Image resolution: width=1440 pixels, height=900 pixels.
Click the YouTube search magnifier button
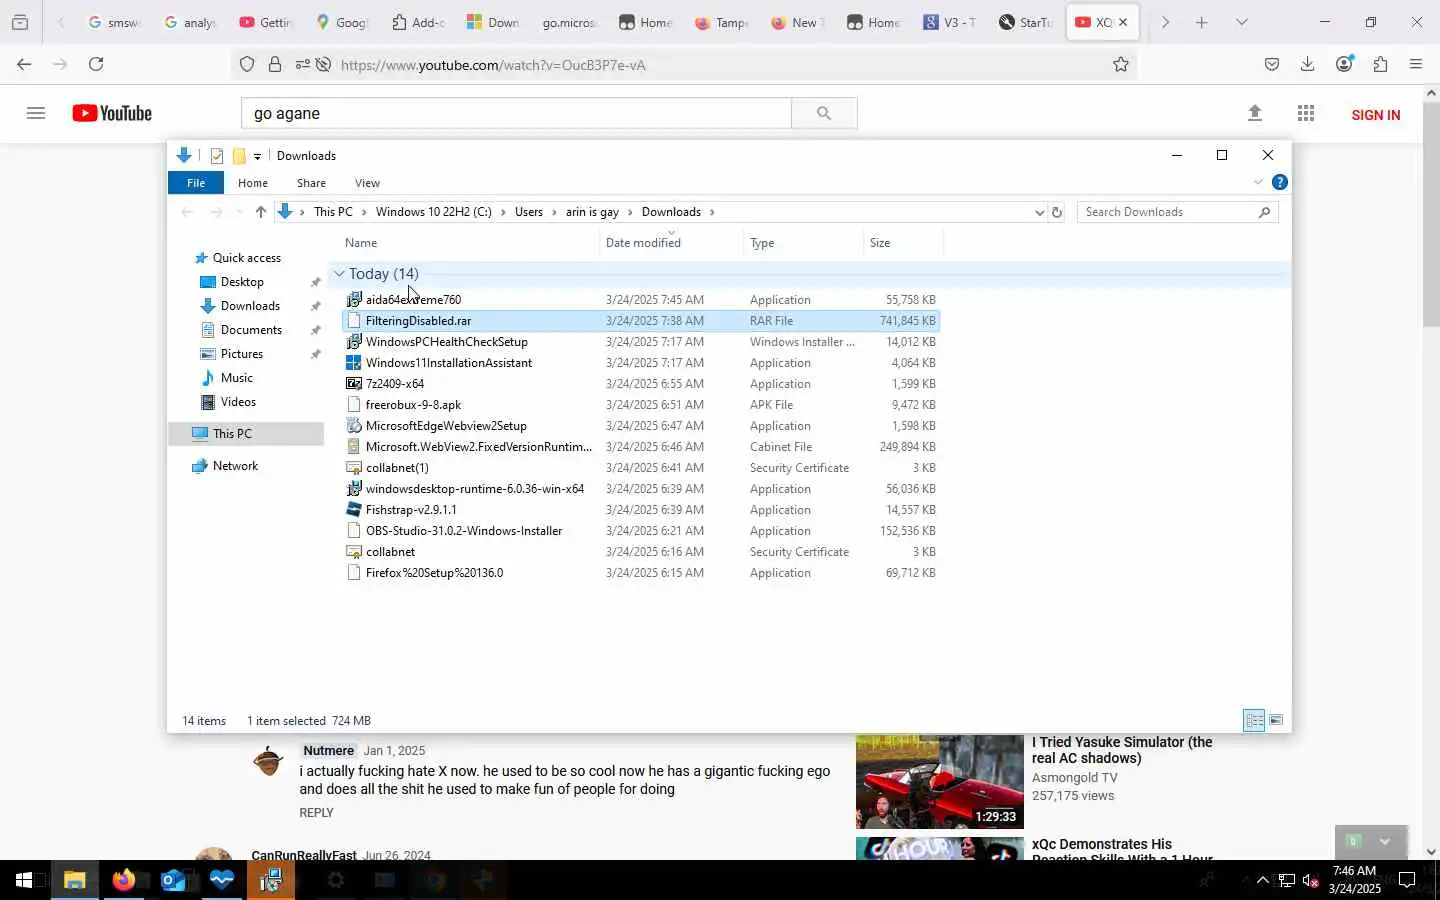824,113
